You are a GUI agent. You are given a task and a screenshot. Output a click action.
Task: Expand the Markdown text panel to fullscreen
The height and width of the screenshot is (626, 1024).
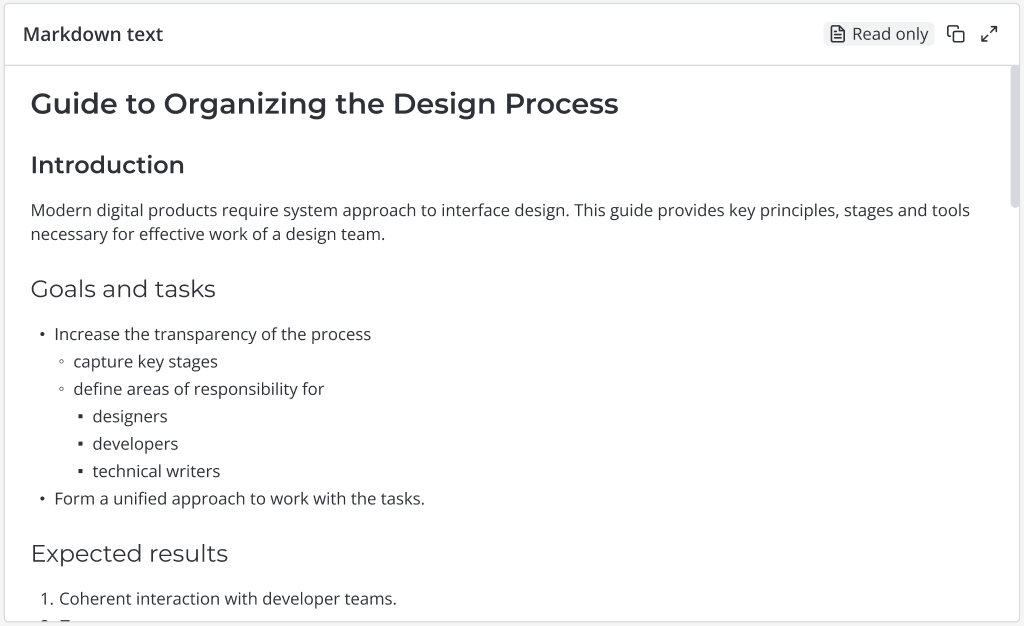point(989,34)
